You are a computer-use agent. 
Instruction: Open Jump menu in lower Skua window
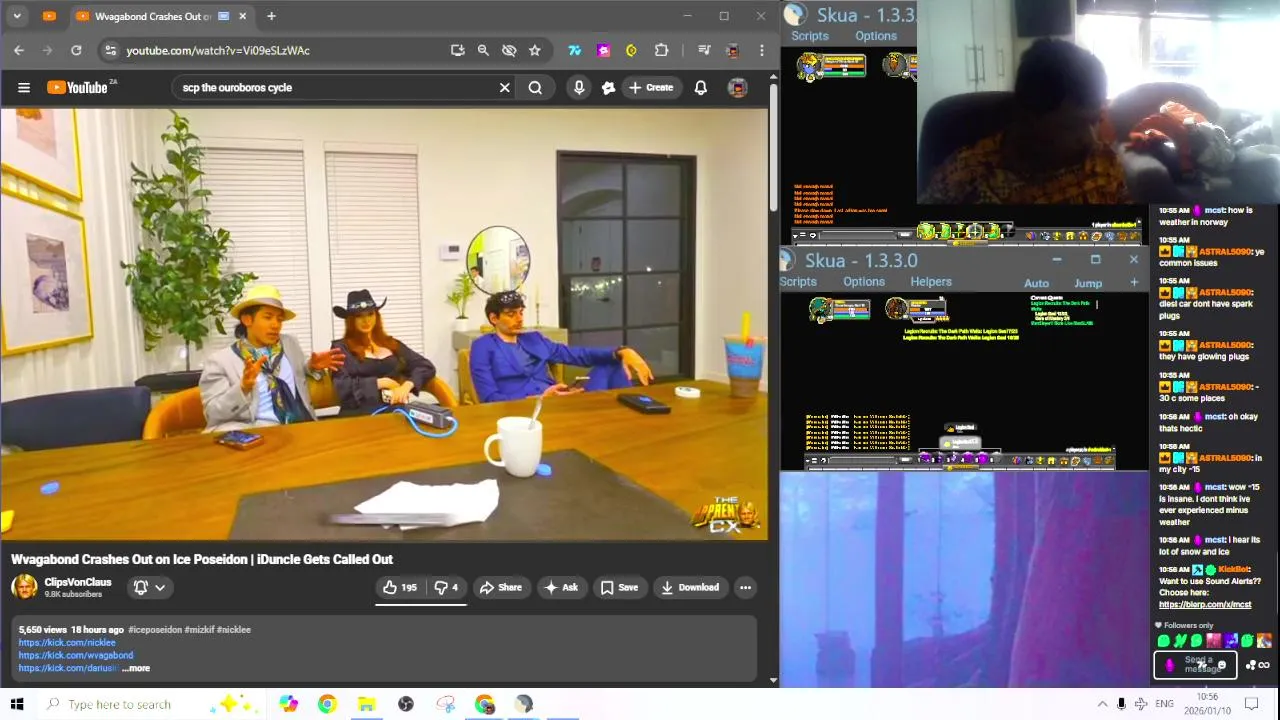pyautogui.click(x=1088, y=284)
